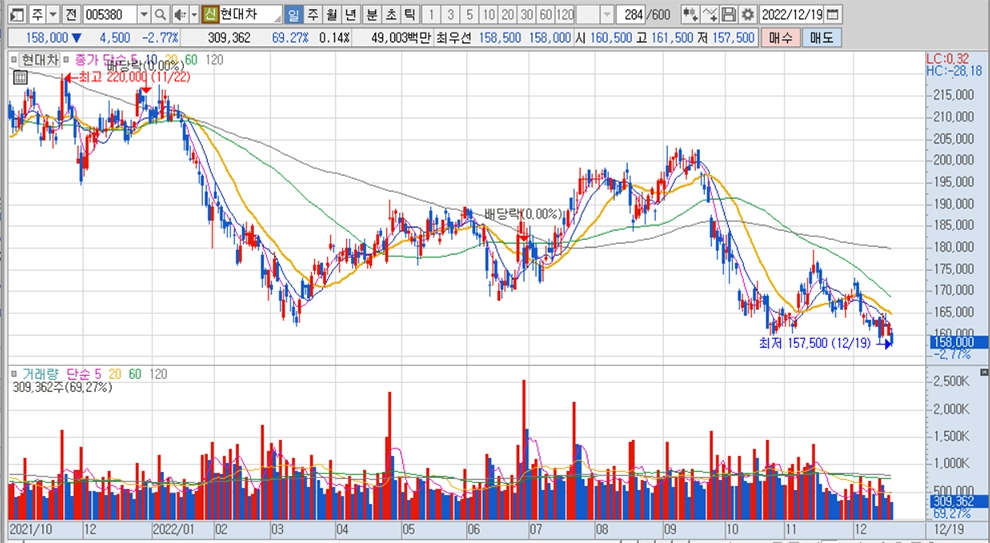Toggle the 현대차 price series square marker
This screenshot has height=543, width=990.
coord(15,61)
